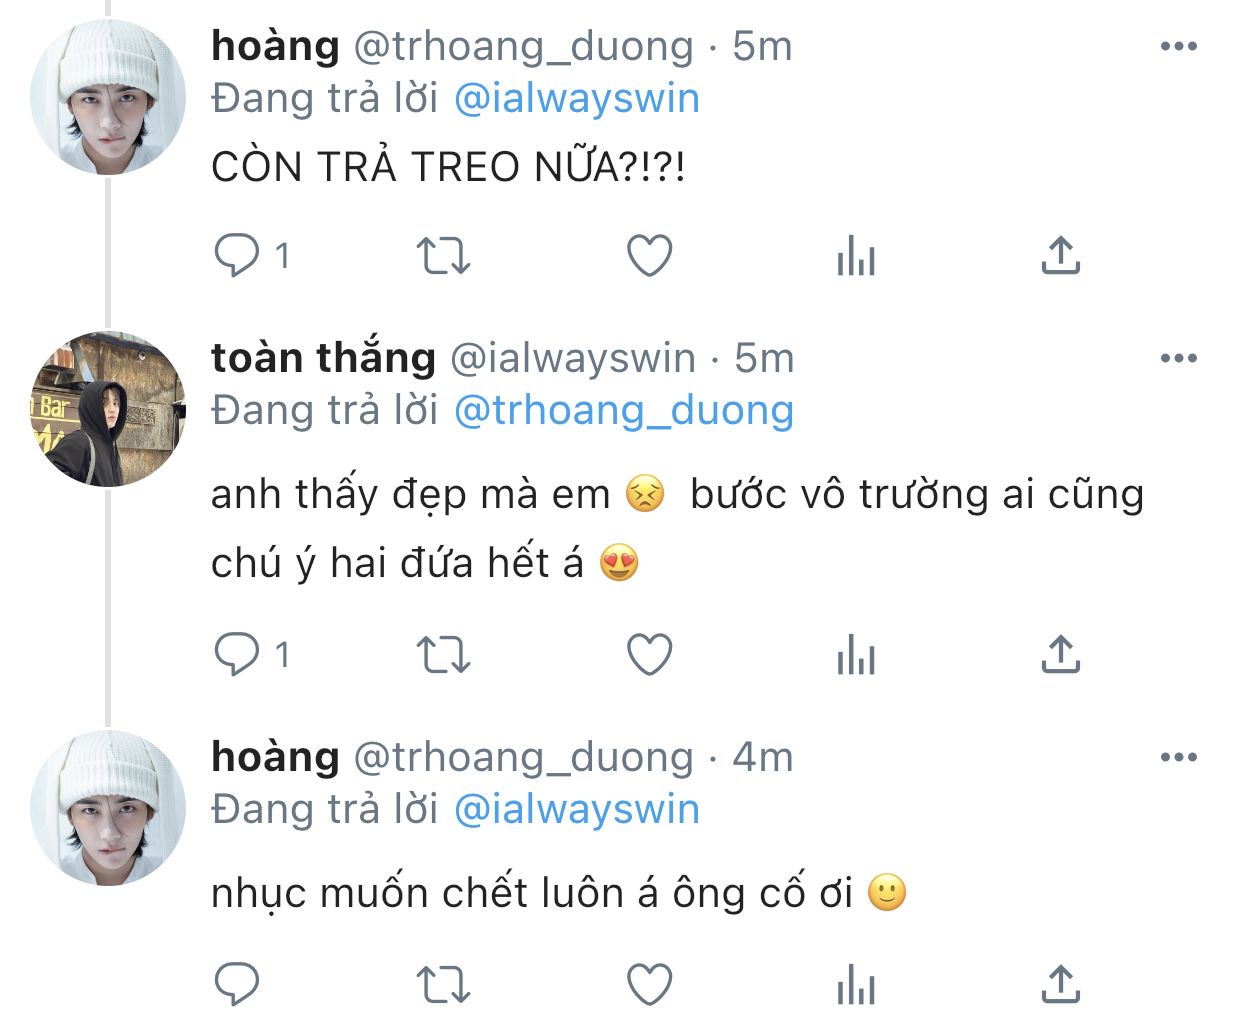Open the @trhoang_duong mention link
1242x1030 pixels.
624,411
